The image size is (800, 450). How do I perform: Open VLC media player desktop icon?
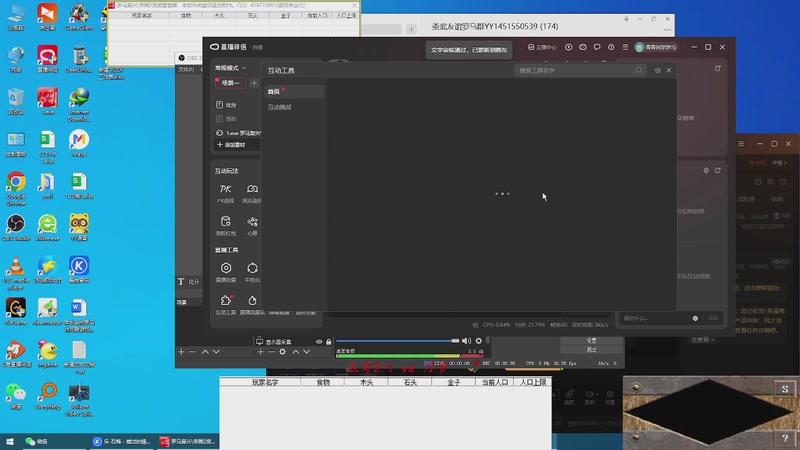pos(16,273)
